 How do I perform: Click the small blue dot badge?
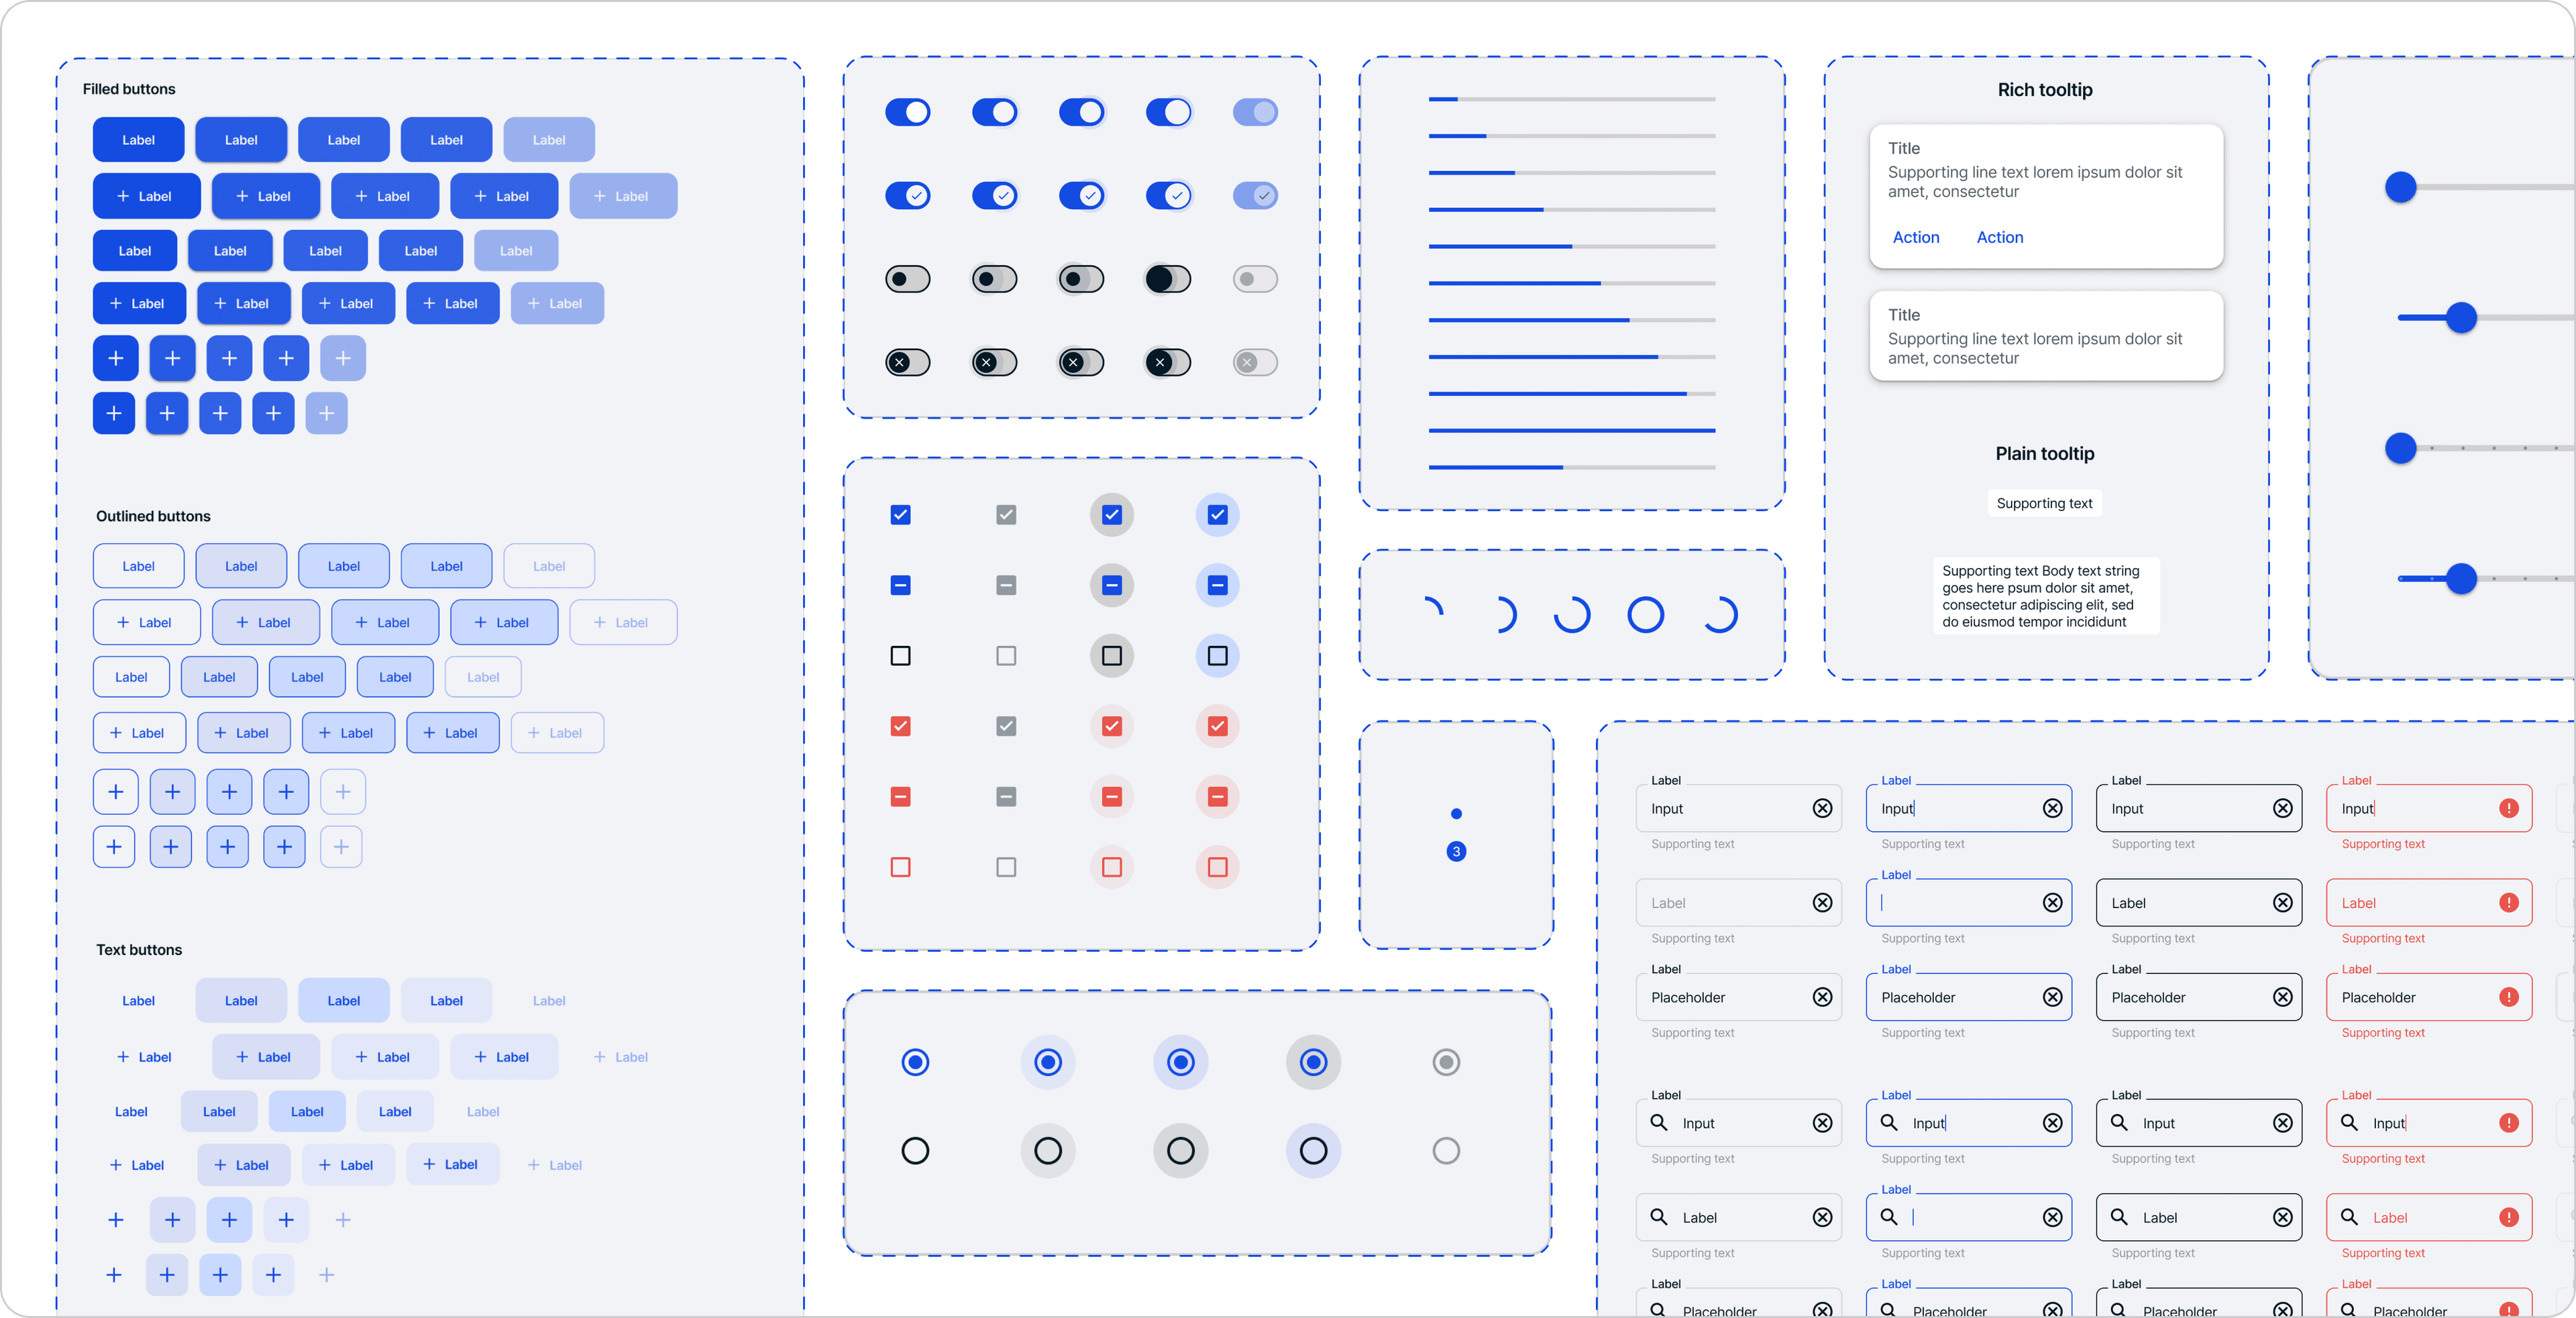point(1456,813)
